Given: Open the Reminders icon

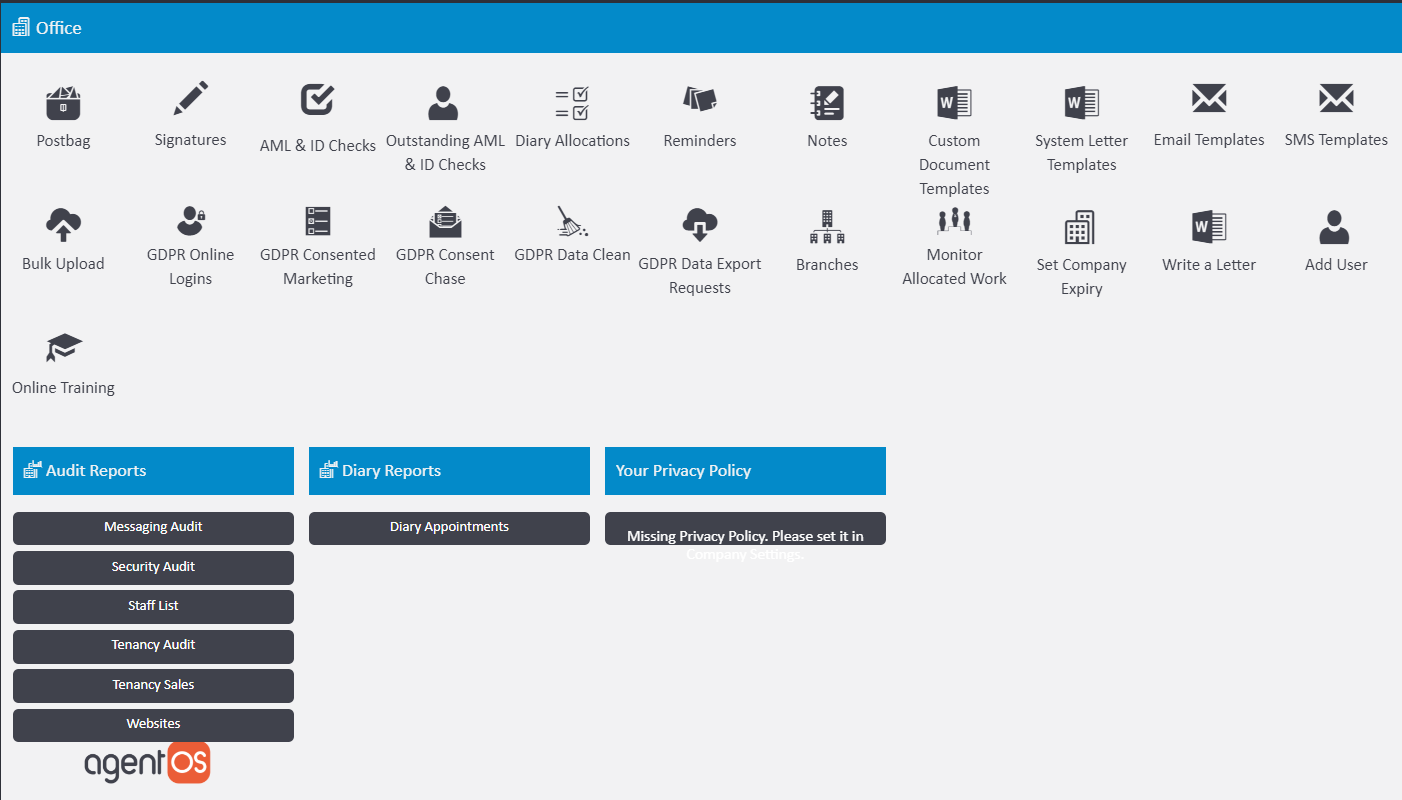Looking at the screenshot, I should point(699,100).
